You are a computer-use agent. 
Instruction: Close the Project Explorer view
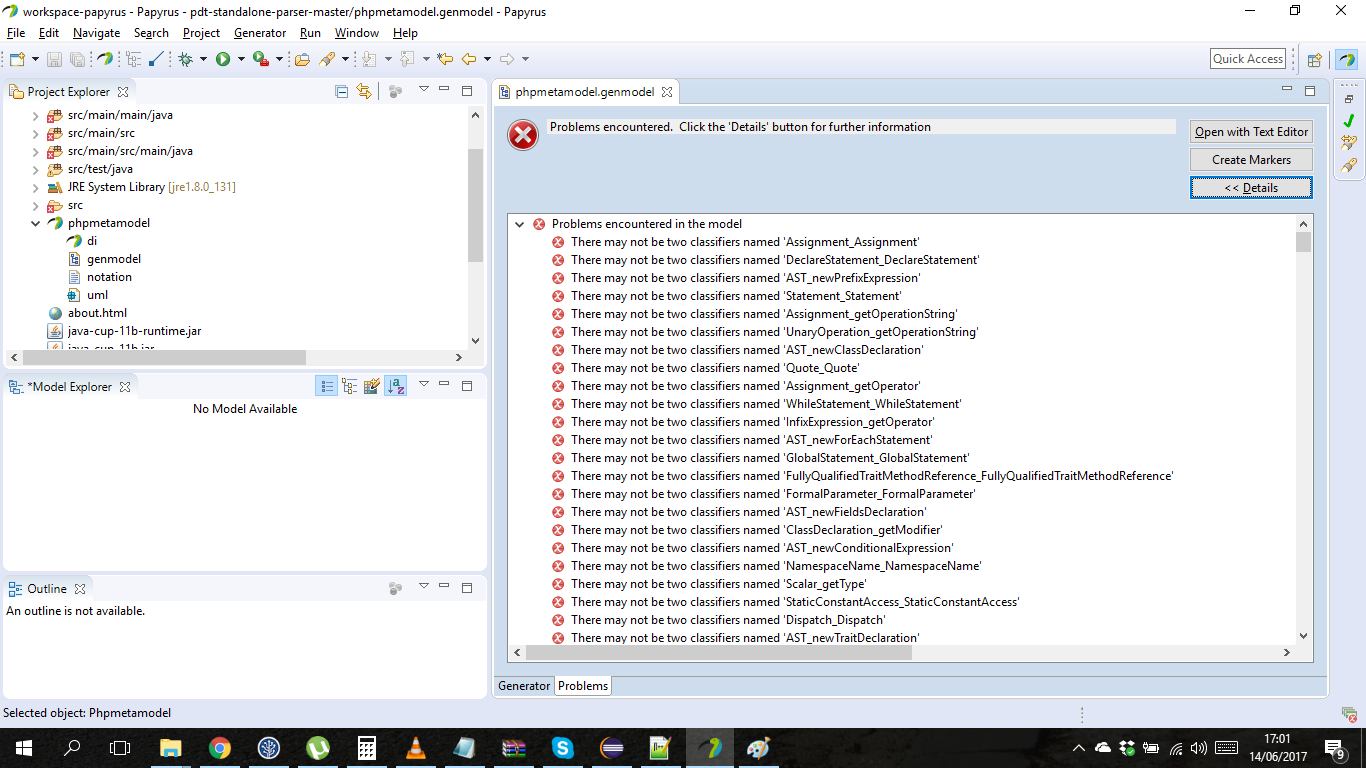point(123,92)
